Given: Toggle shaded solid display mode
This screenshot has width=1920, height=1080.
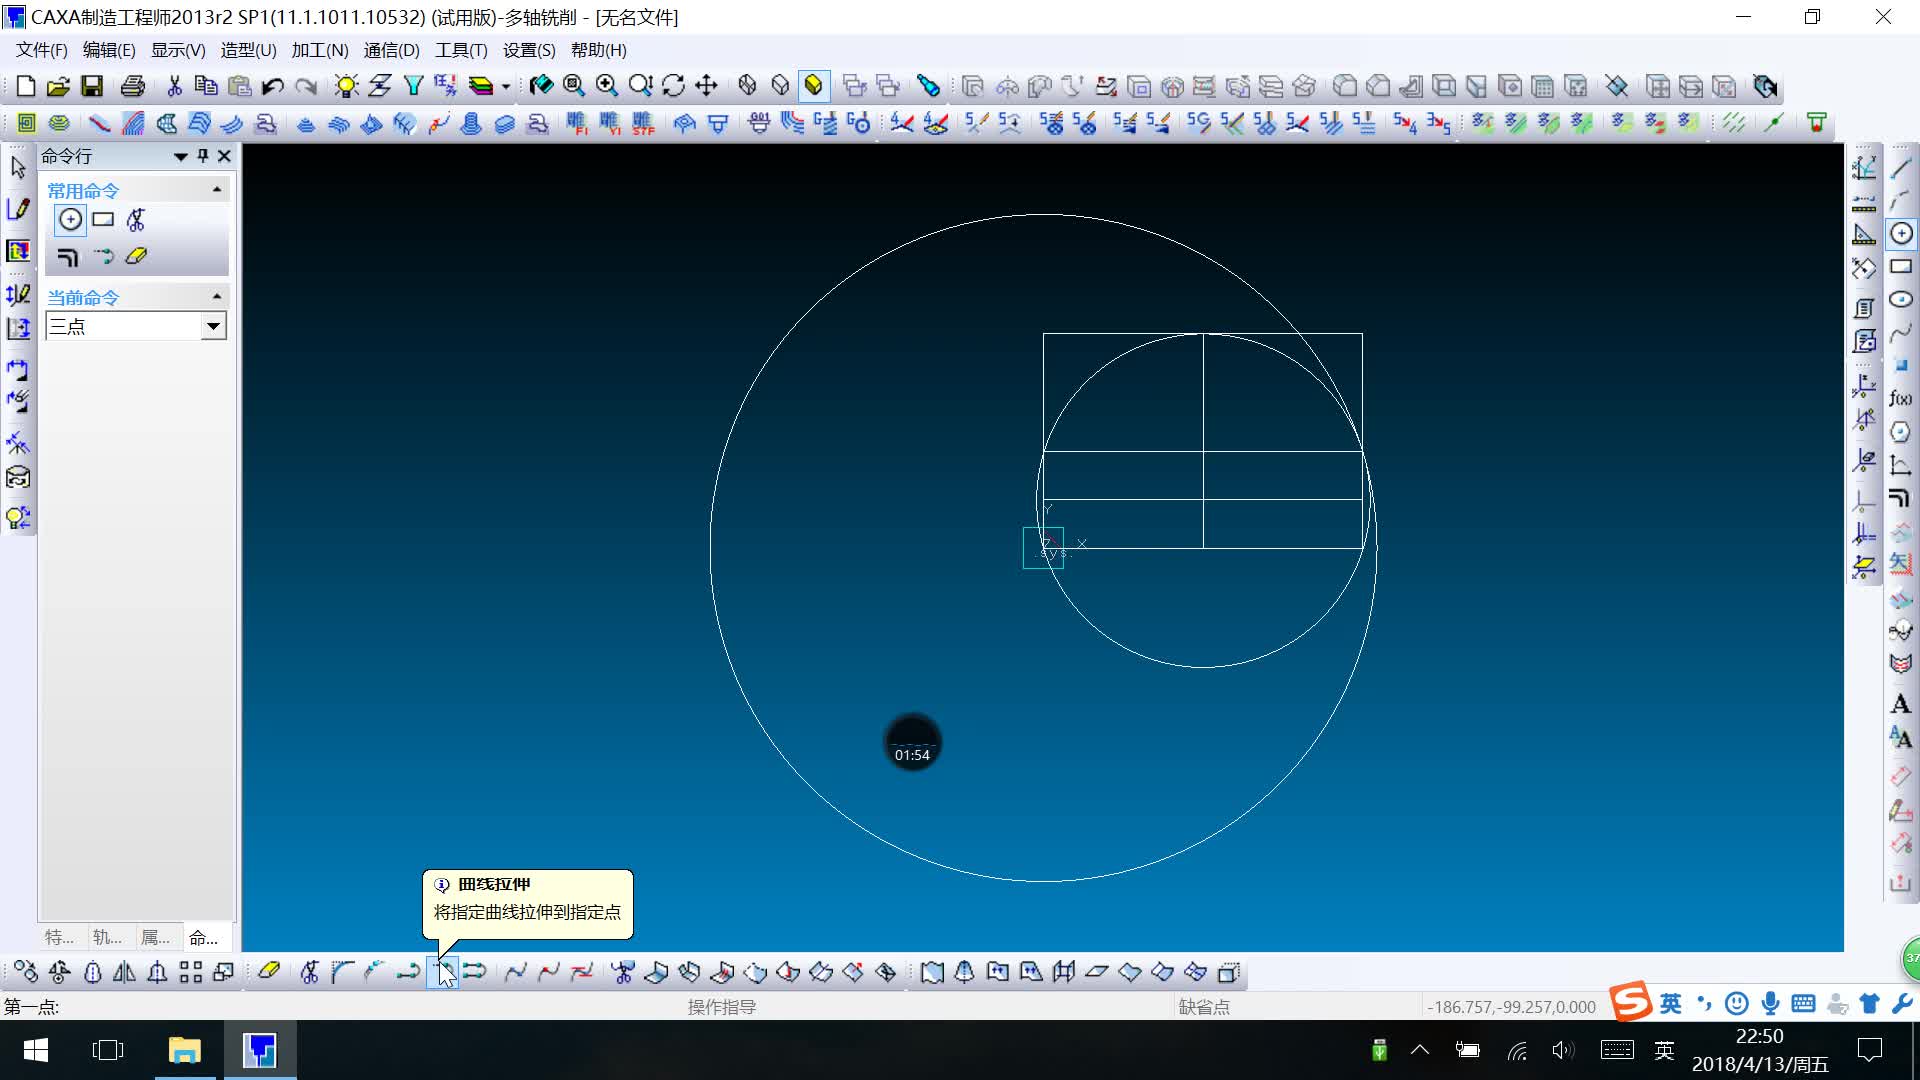Looking at the screenshot, I should [814, 86].
